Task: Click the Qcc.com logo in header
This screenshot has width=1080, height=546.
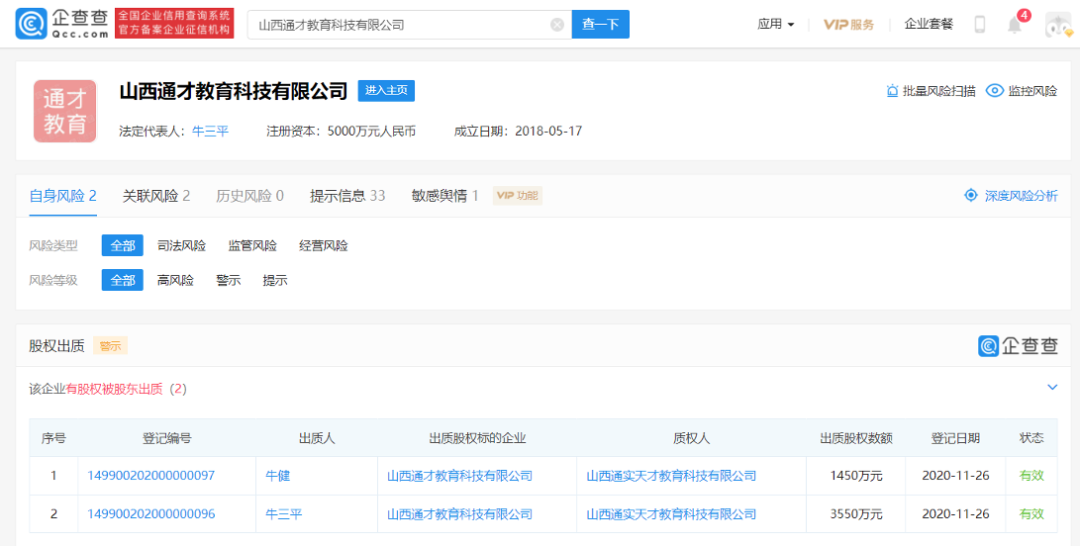Action: click(62, 24)
